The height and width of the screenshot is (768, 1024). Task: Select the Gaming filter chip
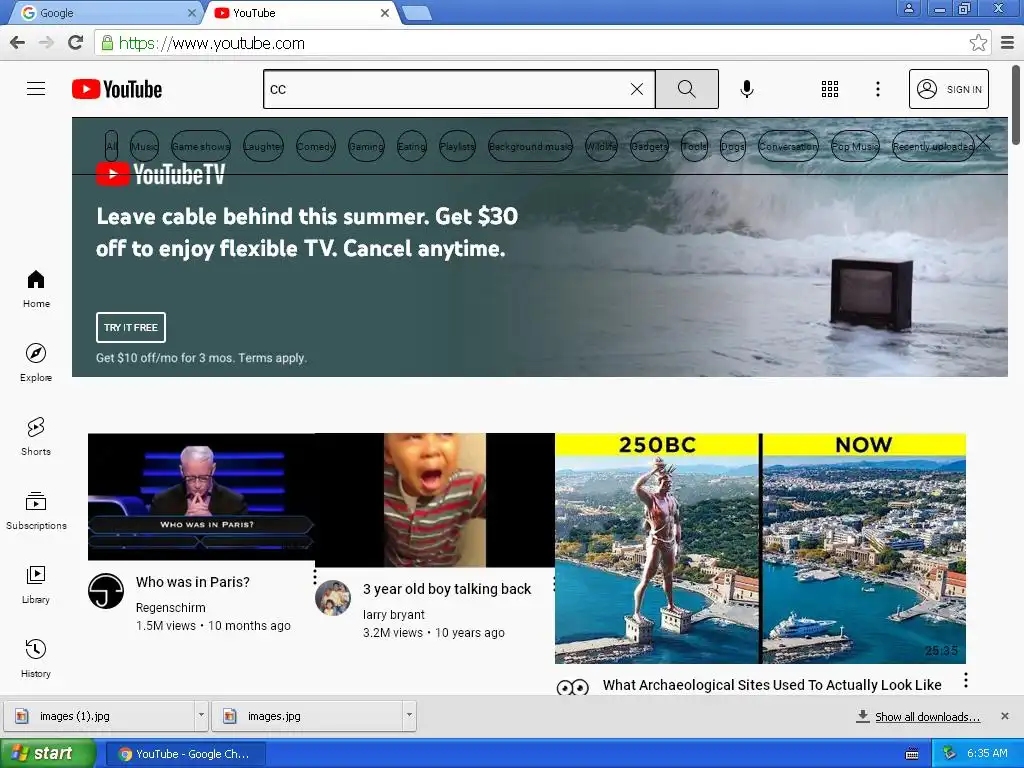(366, 146)
